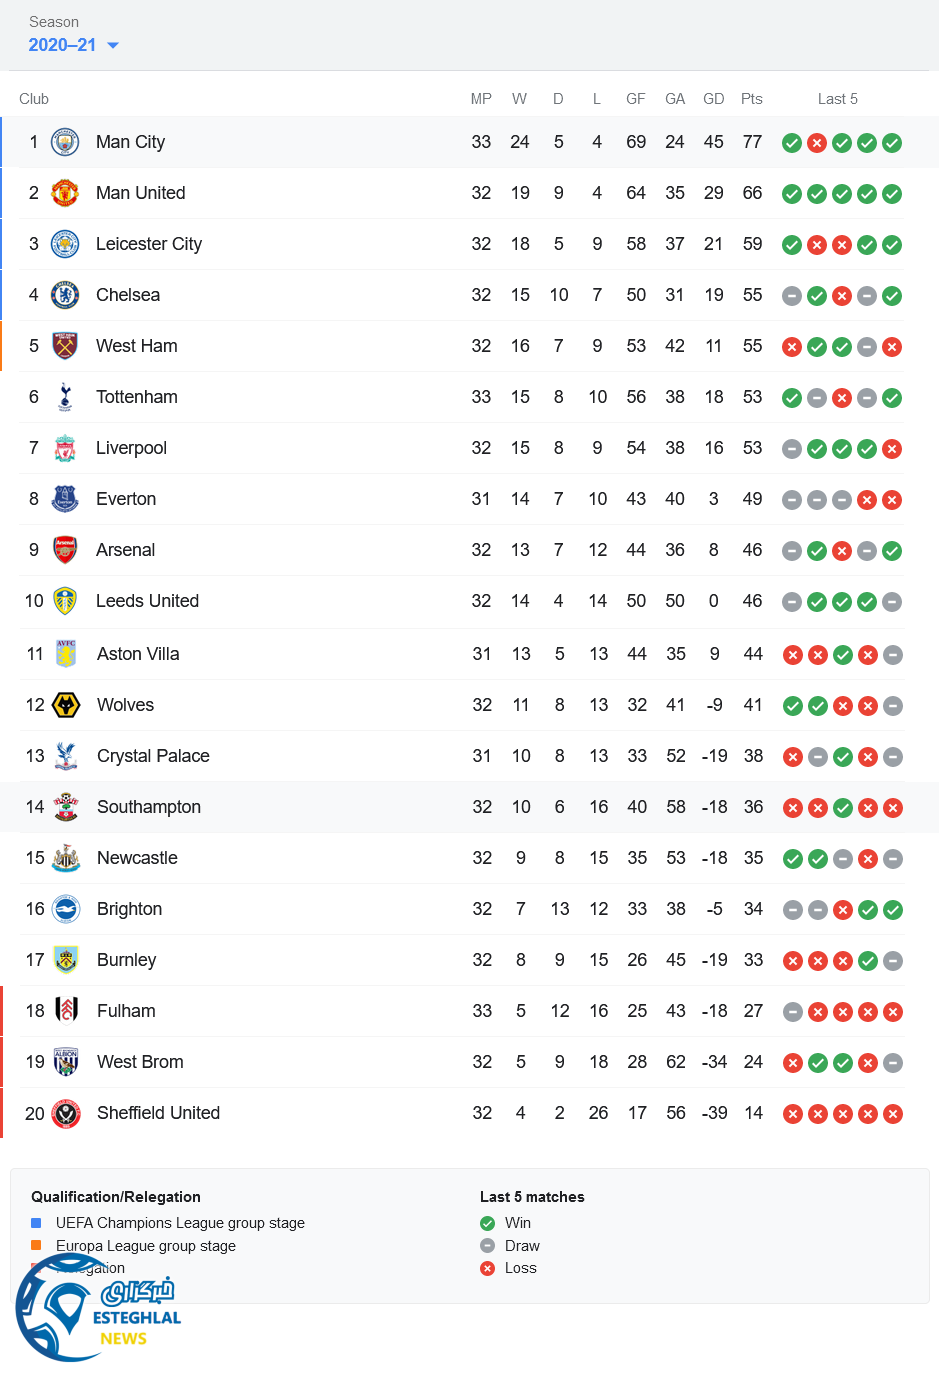Click the Man City club crest
This screenshot has width=939, height=1389.
pyautogui.click(x=65, y=142)
